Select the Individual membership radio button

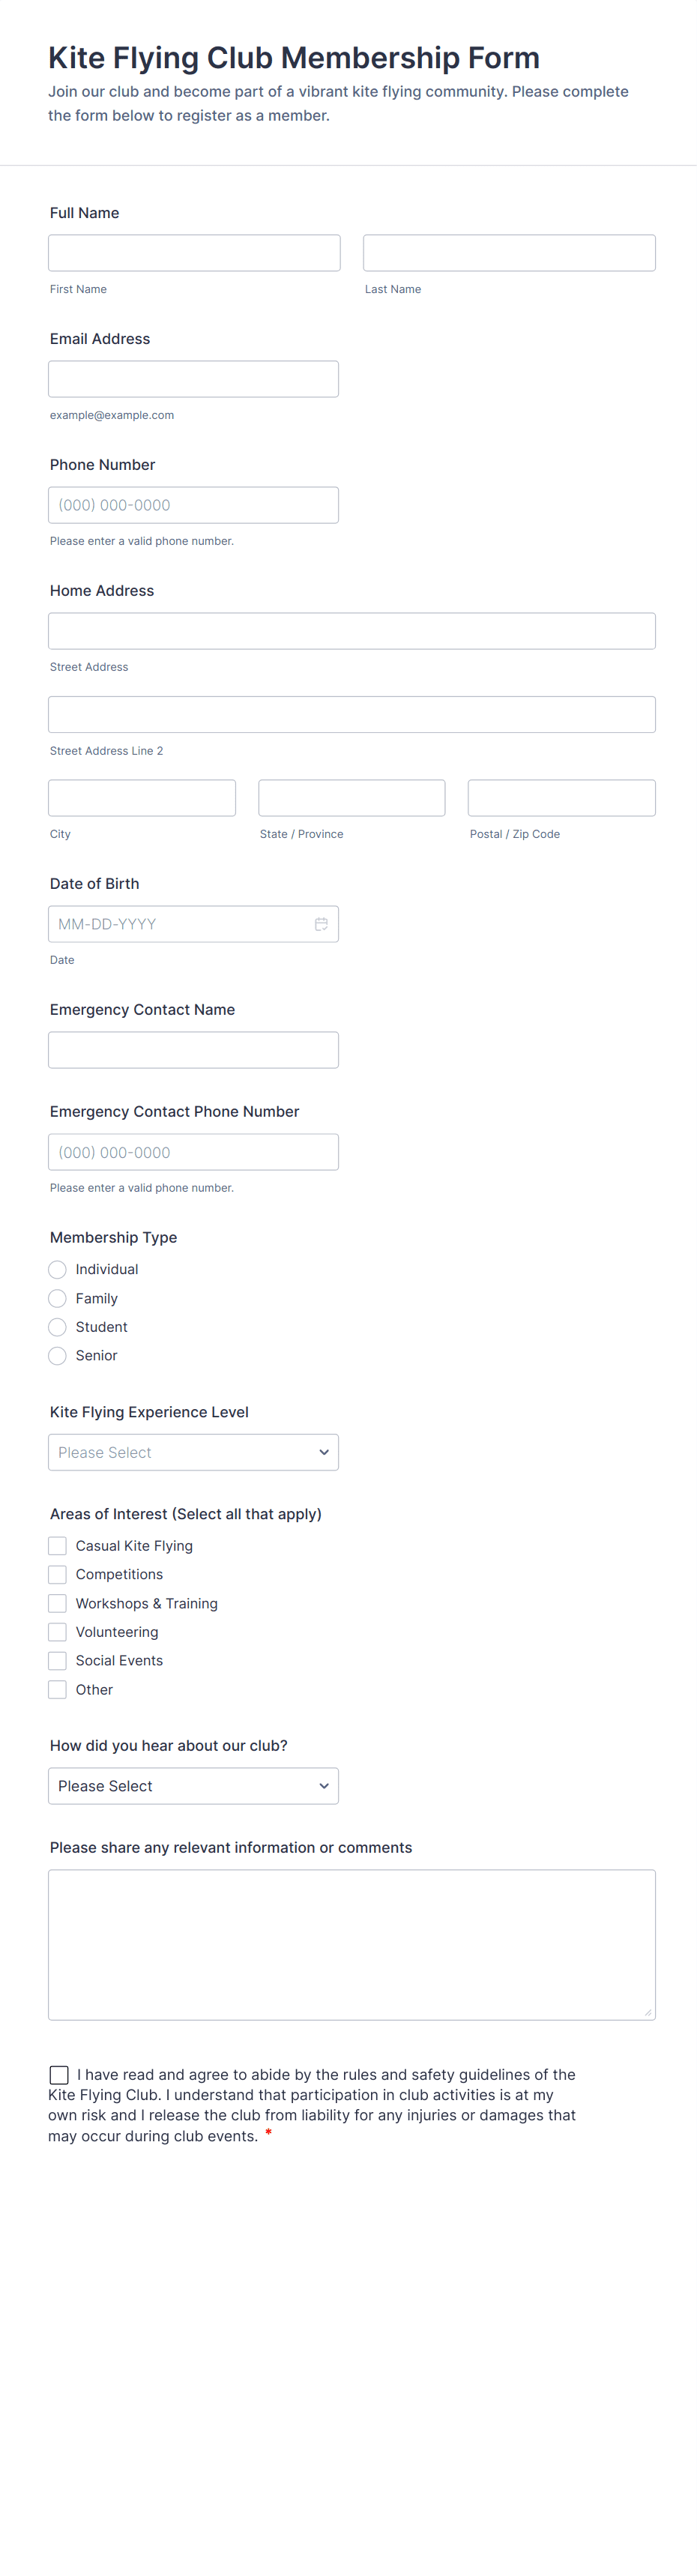click(x=58, y=1269)
